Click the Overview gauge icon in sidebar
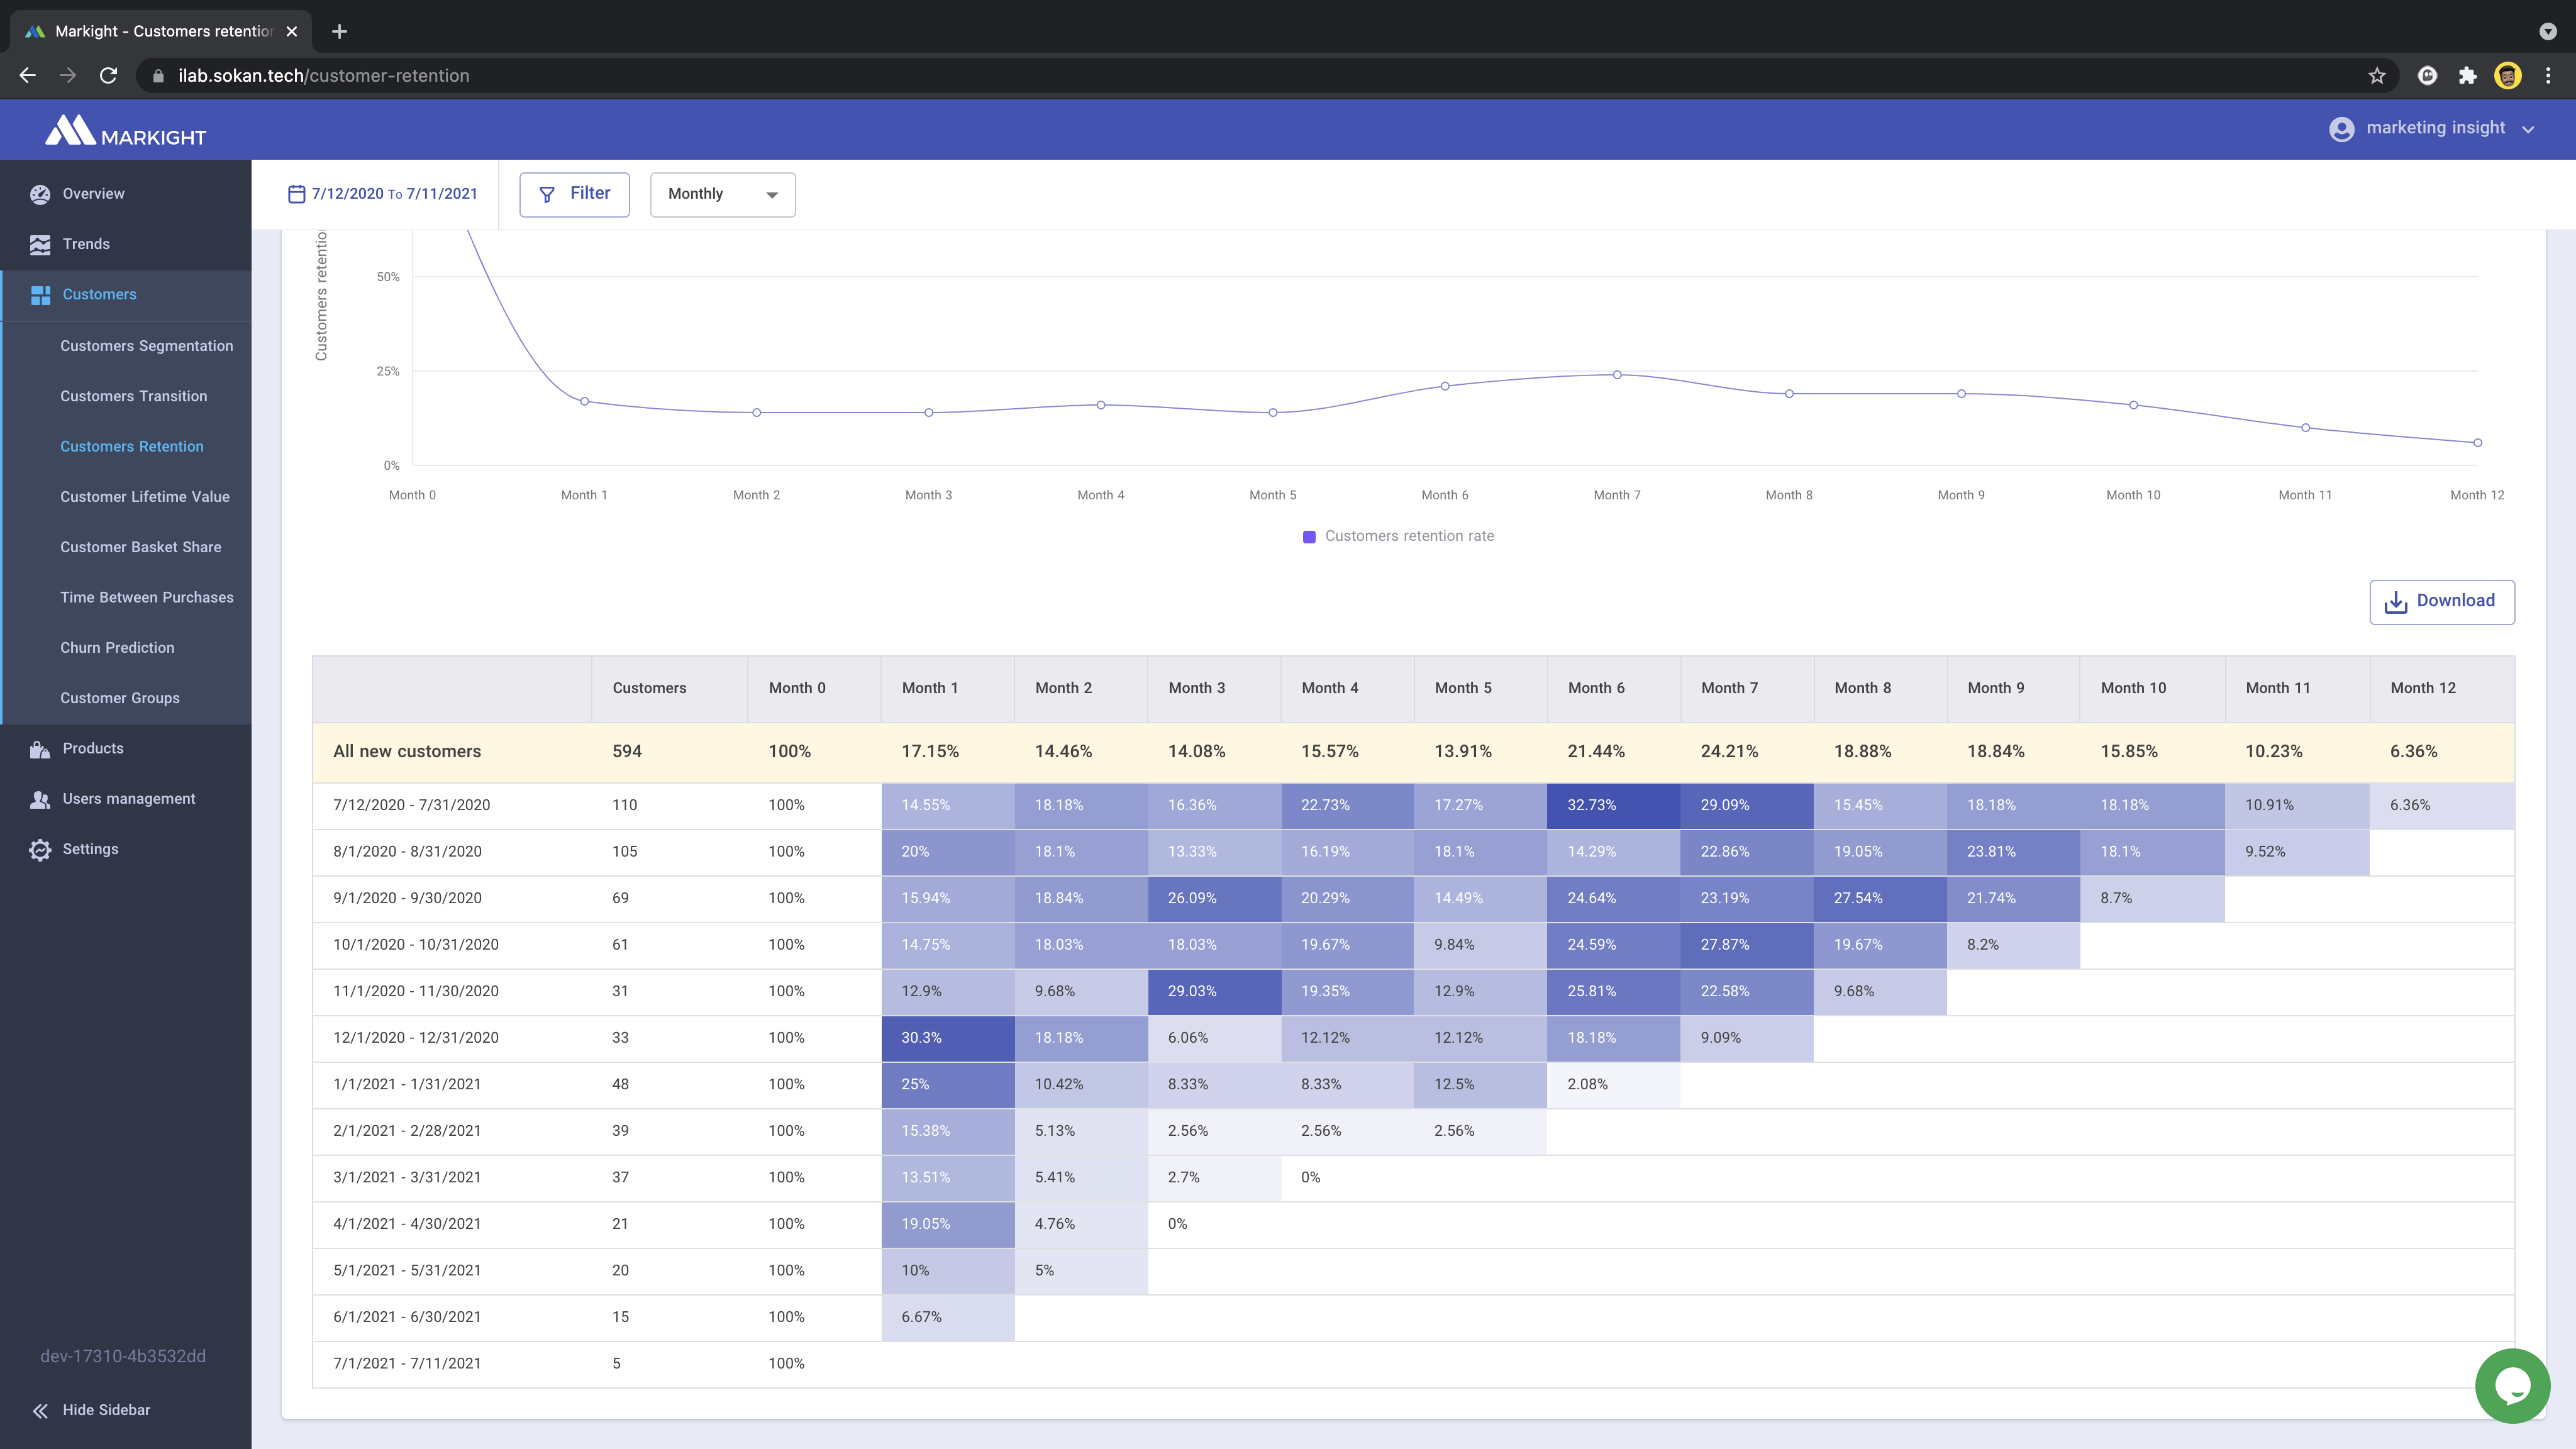The image size is (2576, 1449). click(40, 194)
